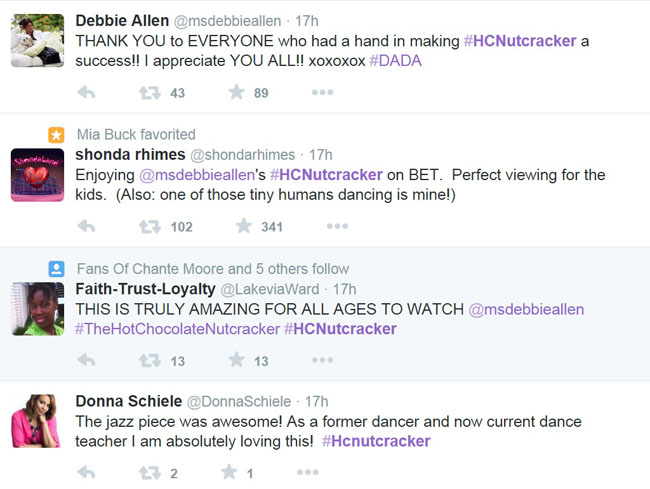Viewport: 650px width, 489px height.
Task: Retweet Debbie Allen's thank you tweet
Action: [x=150, y=93]
